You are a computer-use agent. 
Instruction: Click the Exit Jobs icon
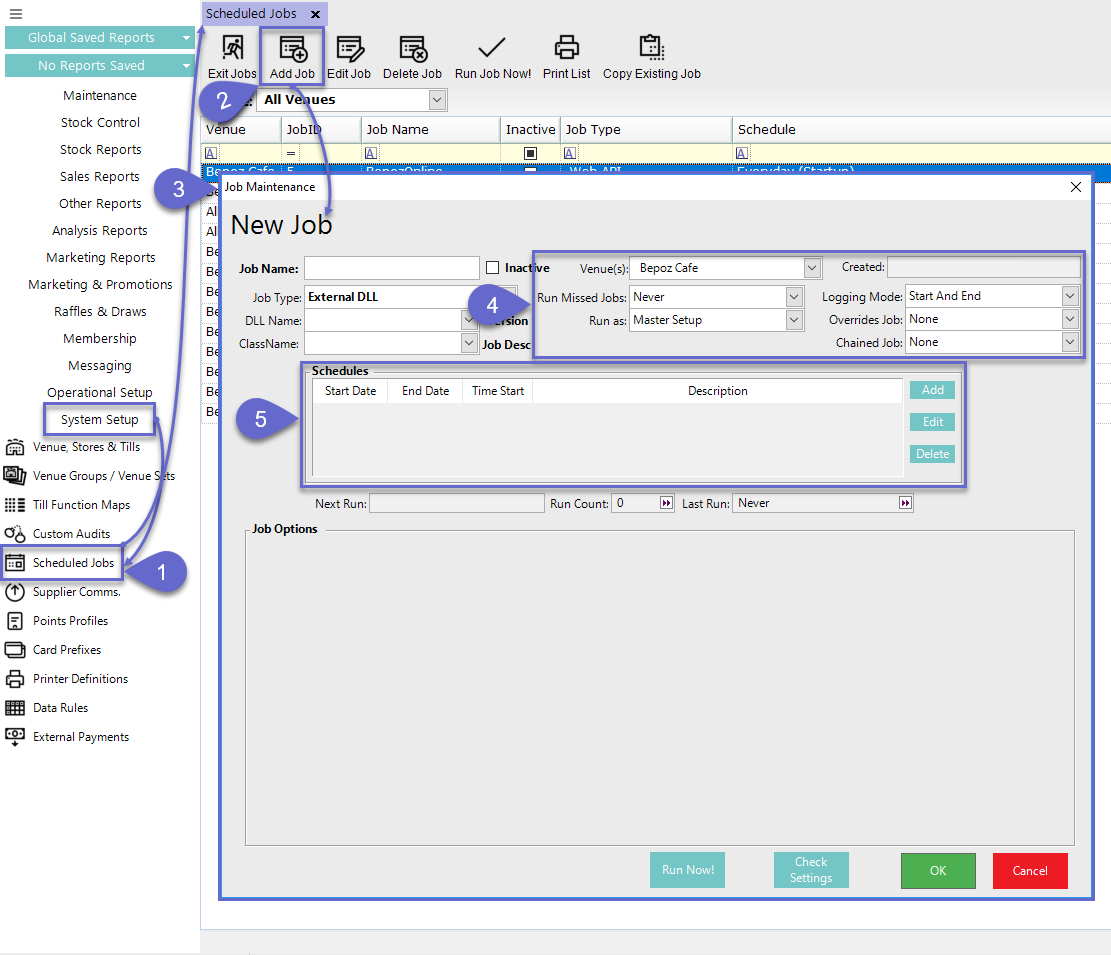(232, 49)
